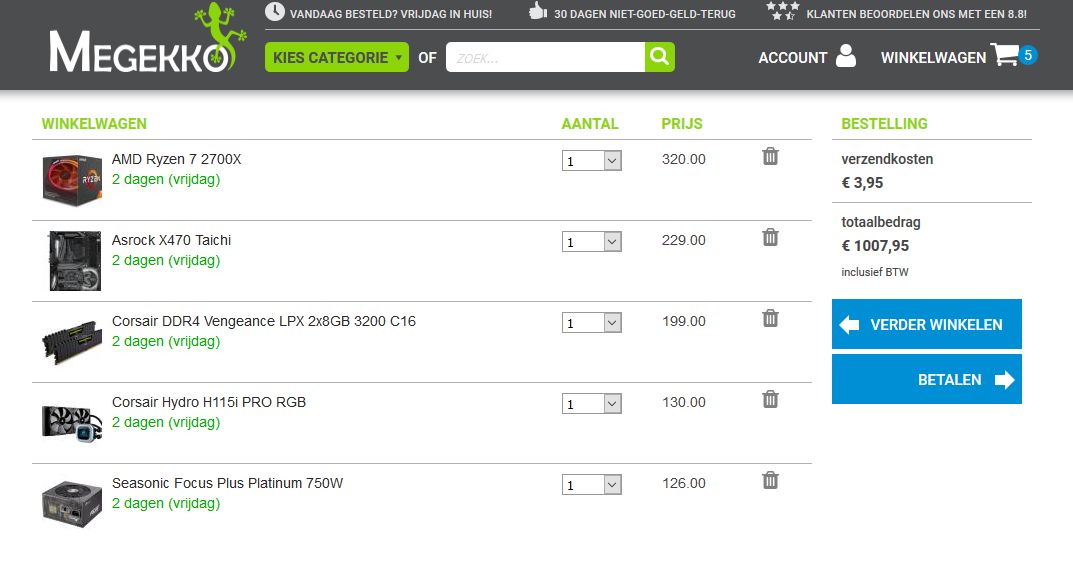Change quantity of Corsair DDR4 Vengeance LPX

click(x=591, y=322)
